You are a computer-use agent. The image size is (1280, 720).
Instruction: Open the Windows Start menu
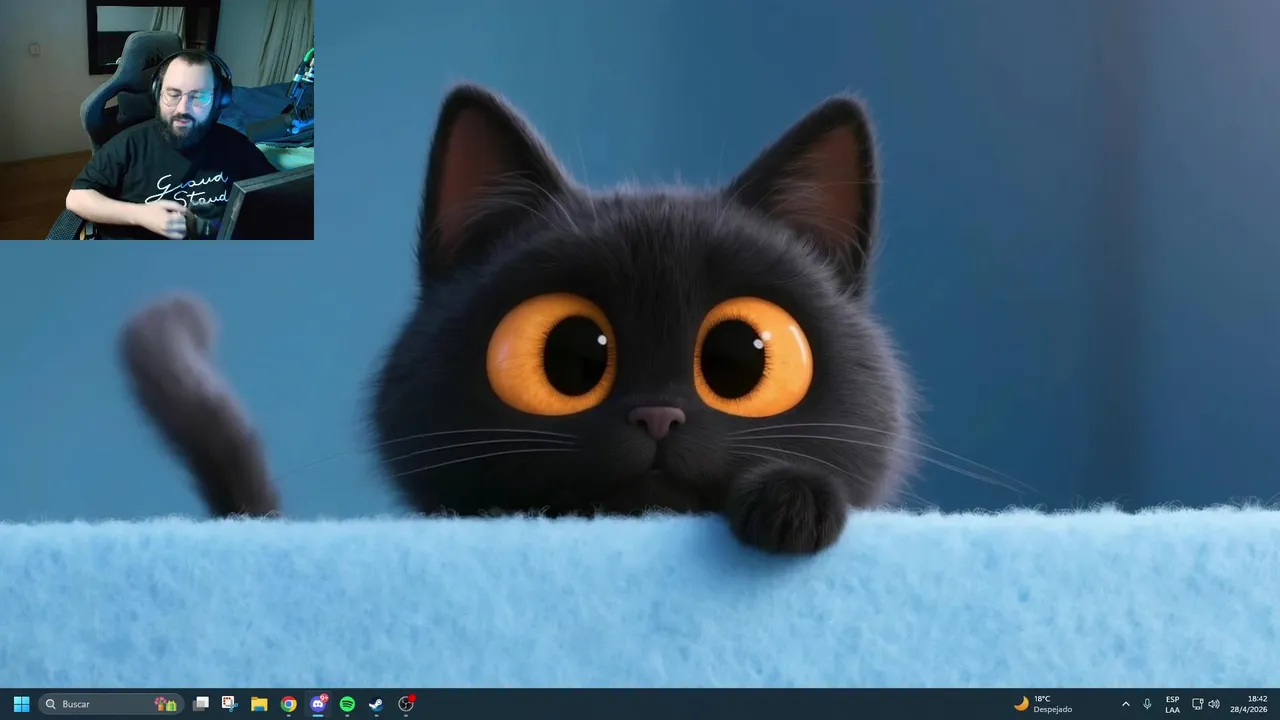21,704
